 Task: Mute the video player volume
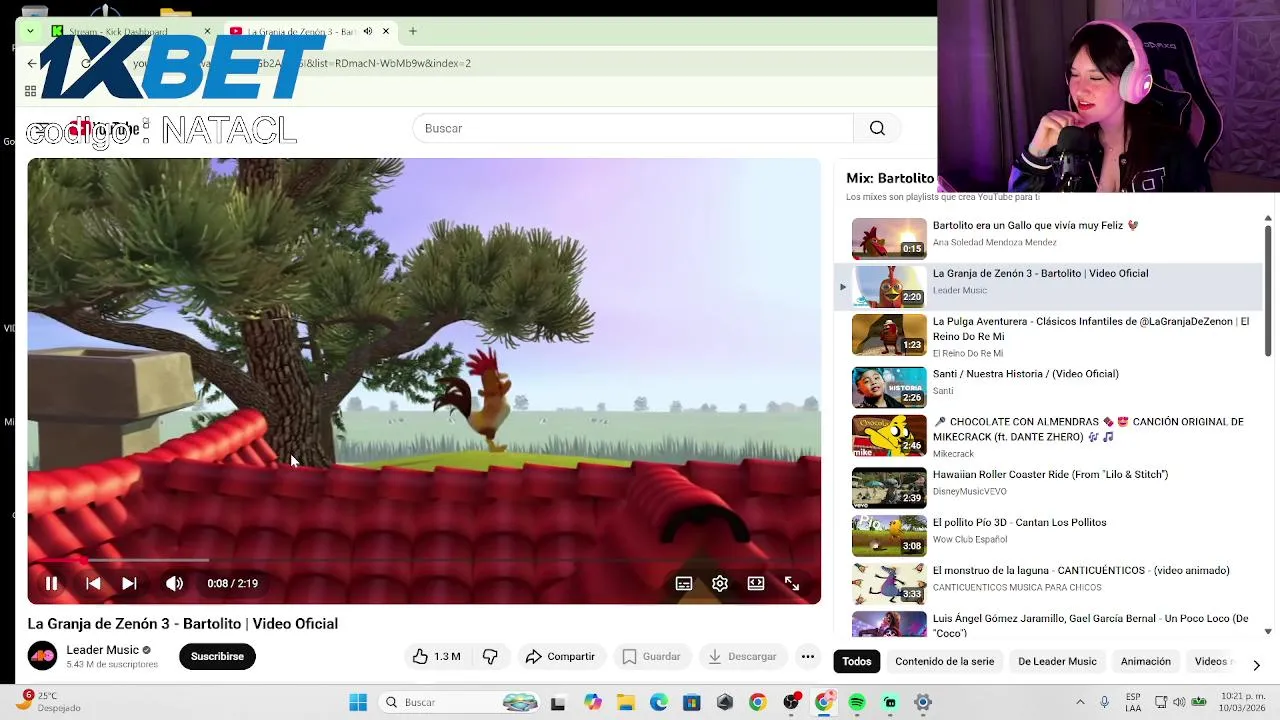coord(174,583)
